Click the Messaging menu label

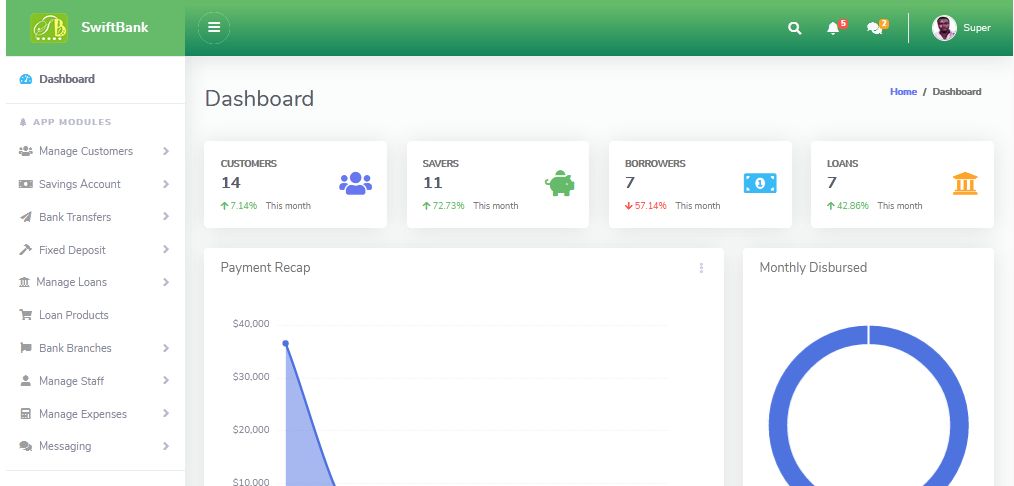65,446
